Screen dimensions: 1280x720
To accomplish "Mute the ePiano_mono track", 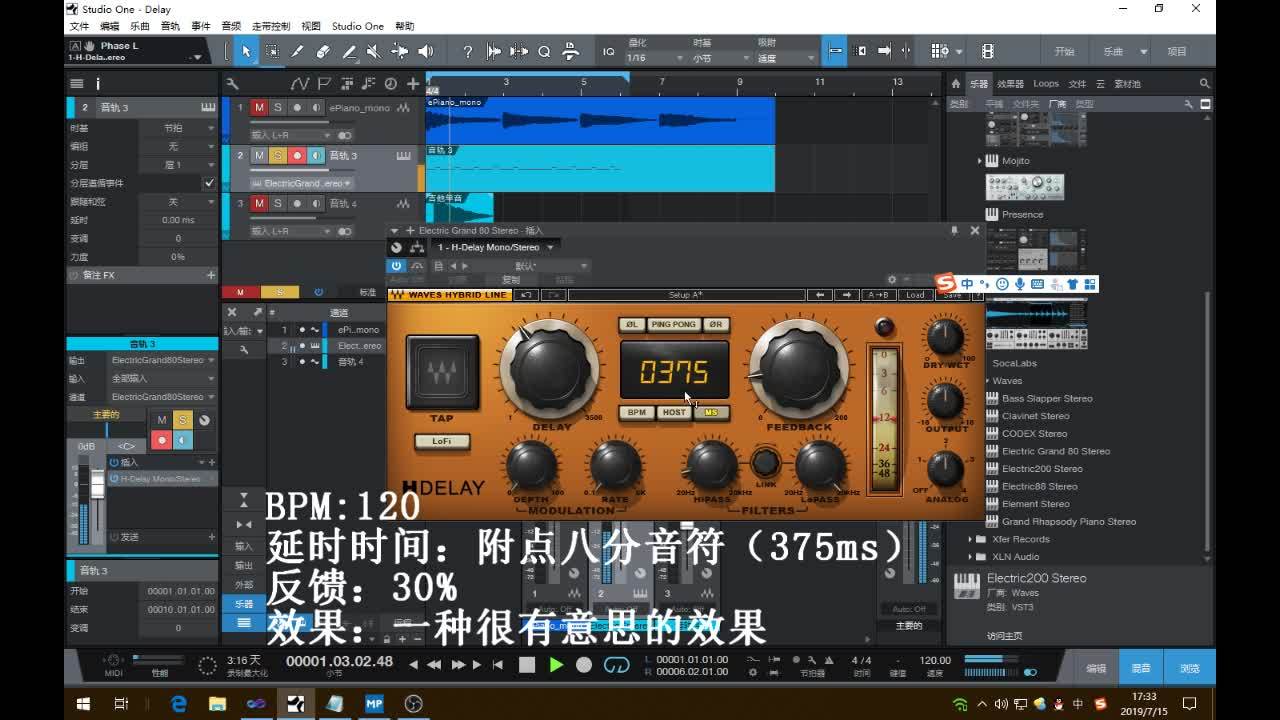I will click(x=259, y=108).
